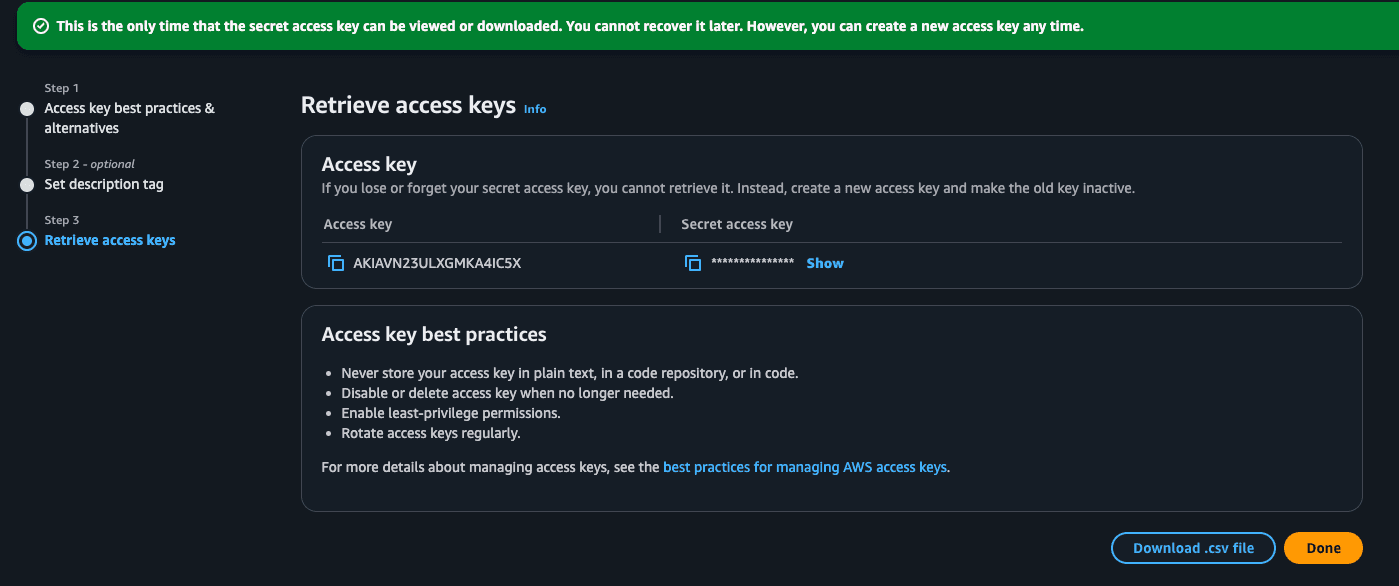This screenshot has width=1399, height=586.
Task: Click the Step 1 circle indicator
Action: pyautogui.click(x=27, y=109)
